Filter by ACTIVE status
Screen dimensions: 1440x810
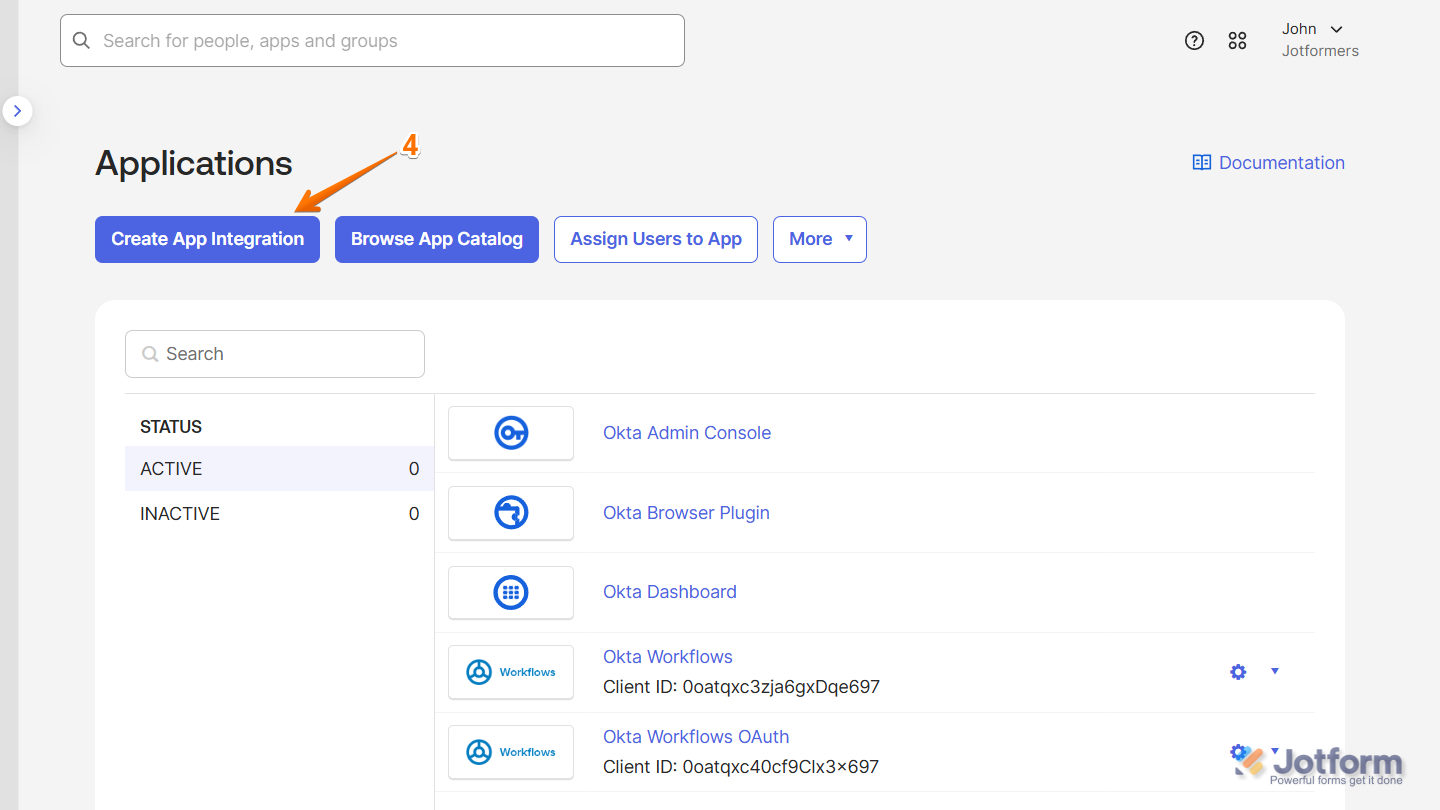[279, 469]
